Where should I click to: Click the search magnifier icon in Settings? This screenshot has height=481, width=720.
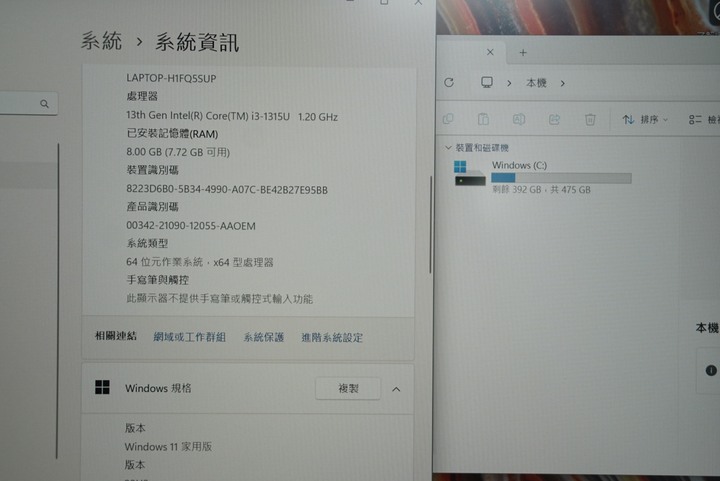click(45, 104)
